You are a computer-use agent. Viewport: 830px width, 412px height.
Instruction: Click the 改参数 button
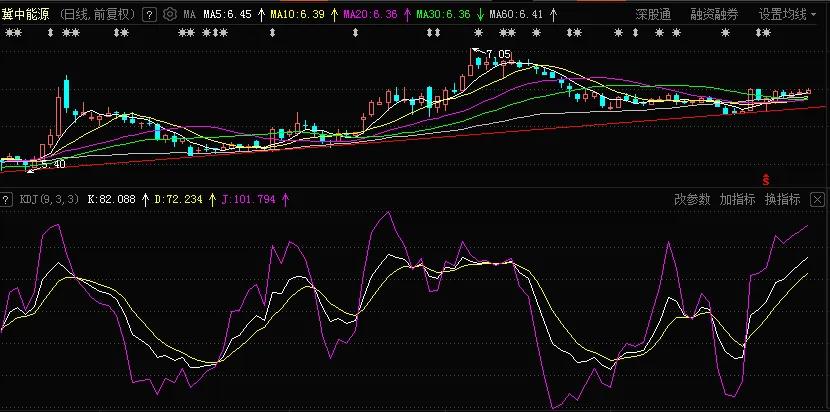692,199
